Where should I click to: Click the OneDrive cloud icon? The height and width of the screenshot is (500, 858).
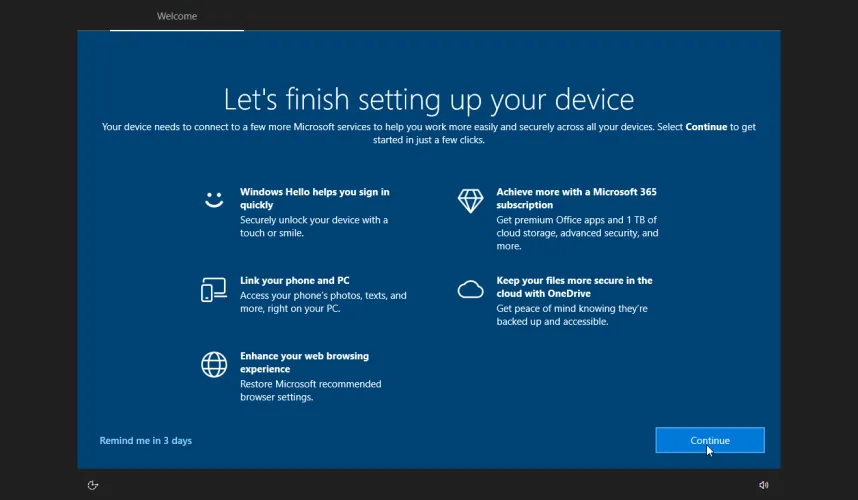click(470, 290)
